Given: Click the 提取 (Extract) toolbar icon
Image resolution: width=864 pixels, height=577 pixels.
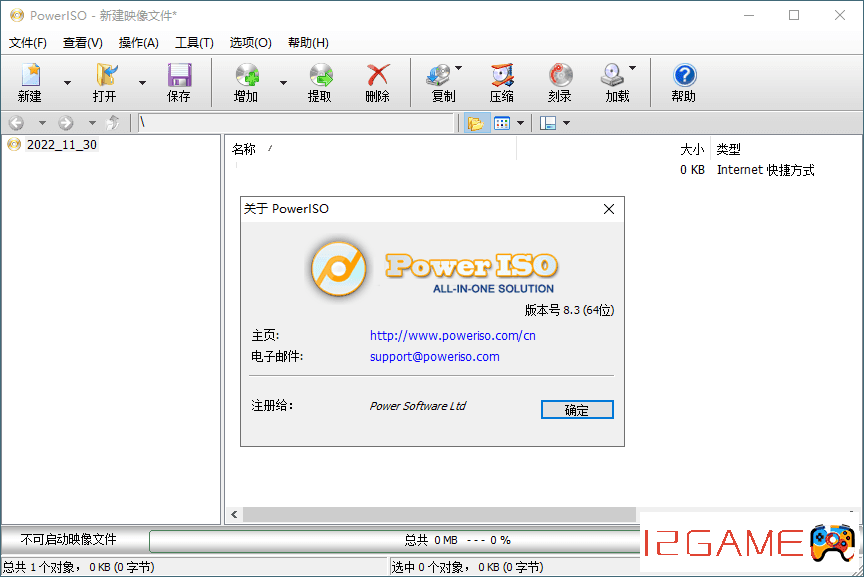Looking at the screenshot, I should (321, 75).
